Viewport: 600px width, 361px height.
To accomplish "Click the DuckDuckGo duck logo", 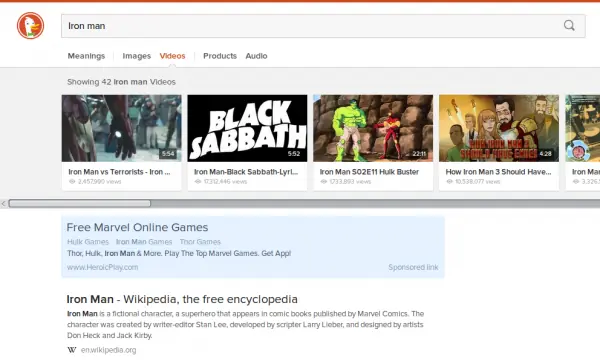I will click(30, 26).
